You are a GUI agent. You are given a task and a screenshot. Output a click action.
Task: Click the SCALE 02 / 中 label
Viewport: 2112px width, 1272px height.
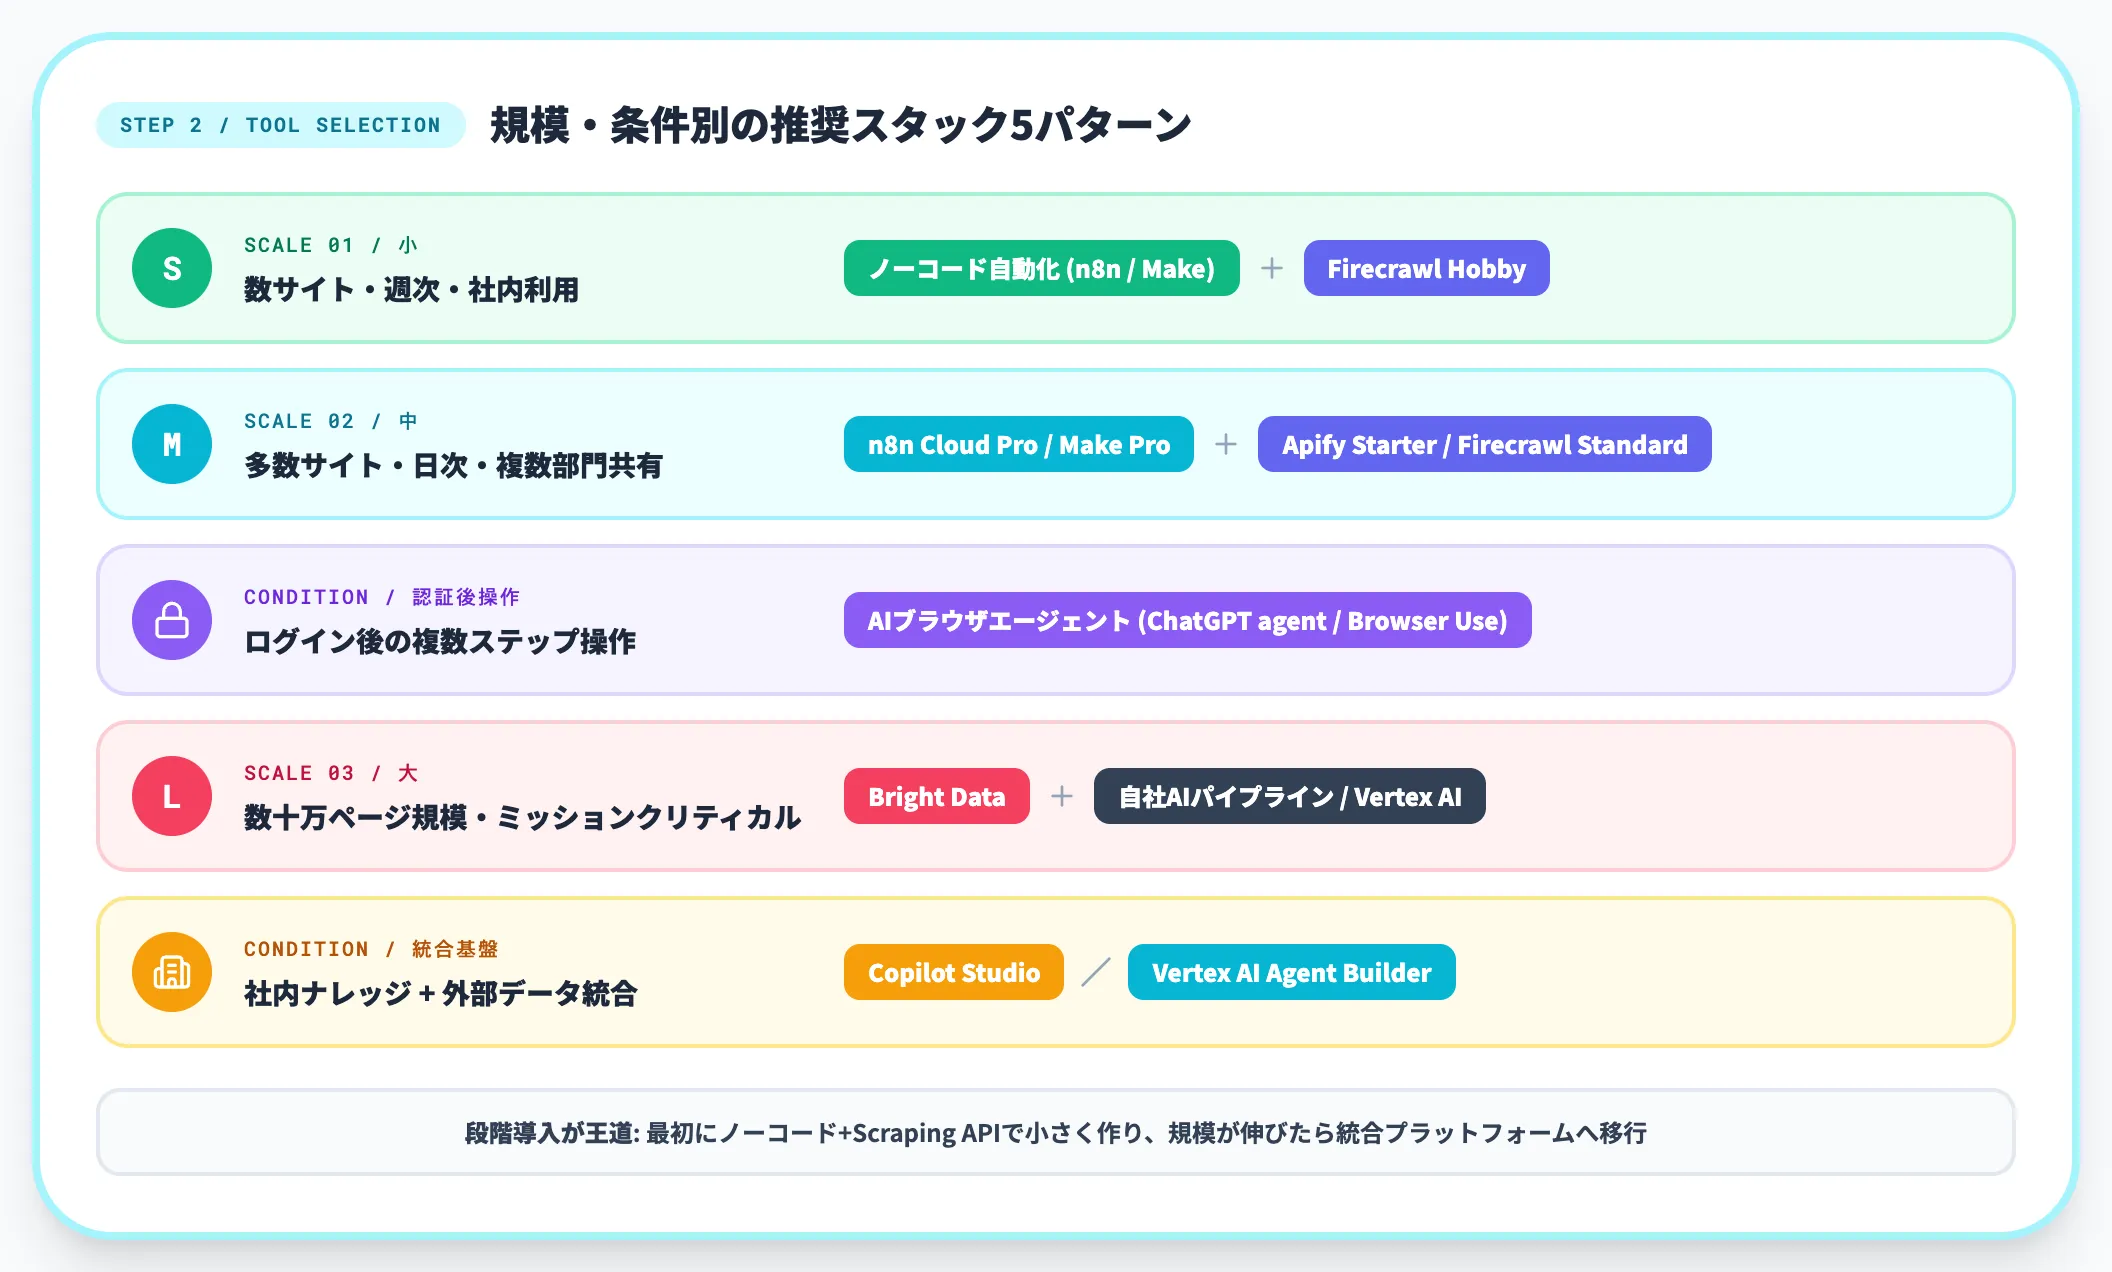tap(331, 421)
